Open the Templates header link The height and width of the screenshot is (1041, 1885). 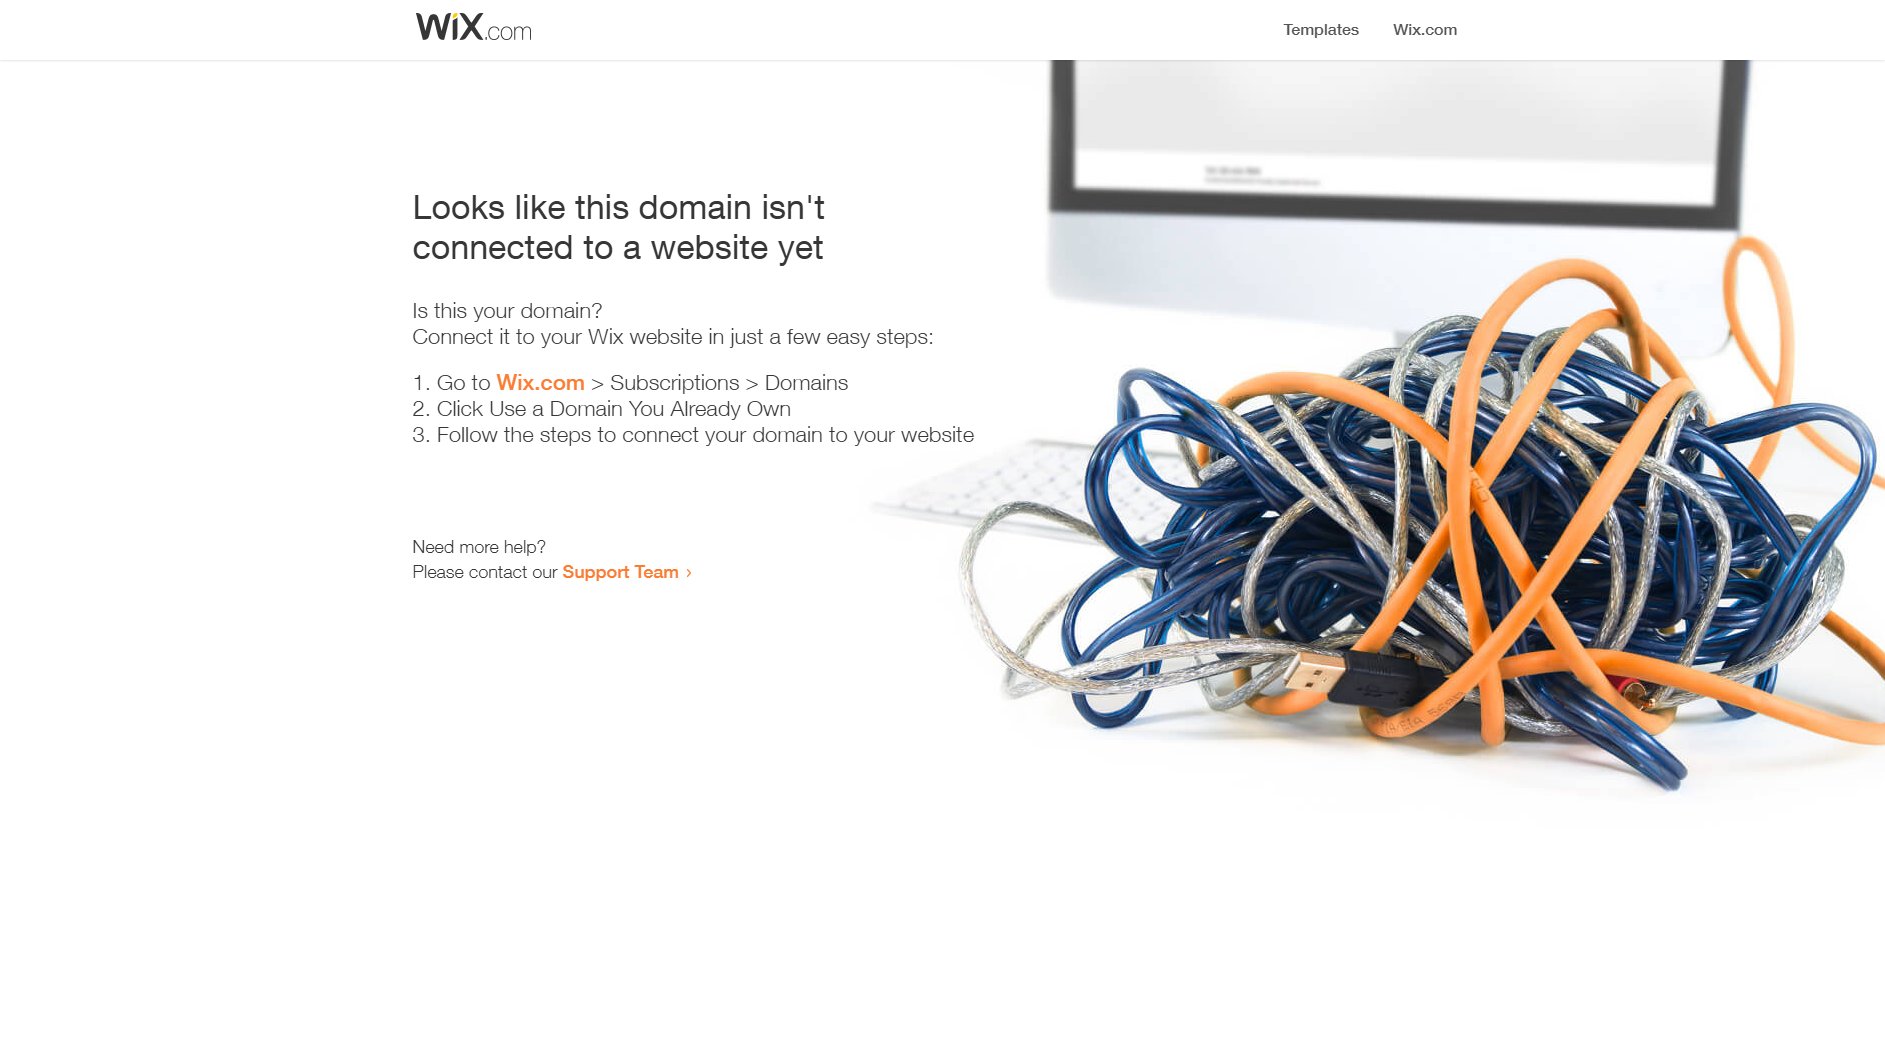pos(1320,30)
